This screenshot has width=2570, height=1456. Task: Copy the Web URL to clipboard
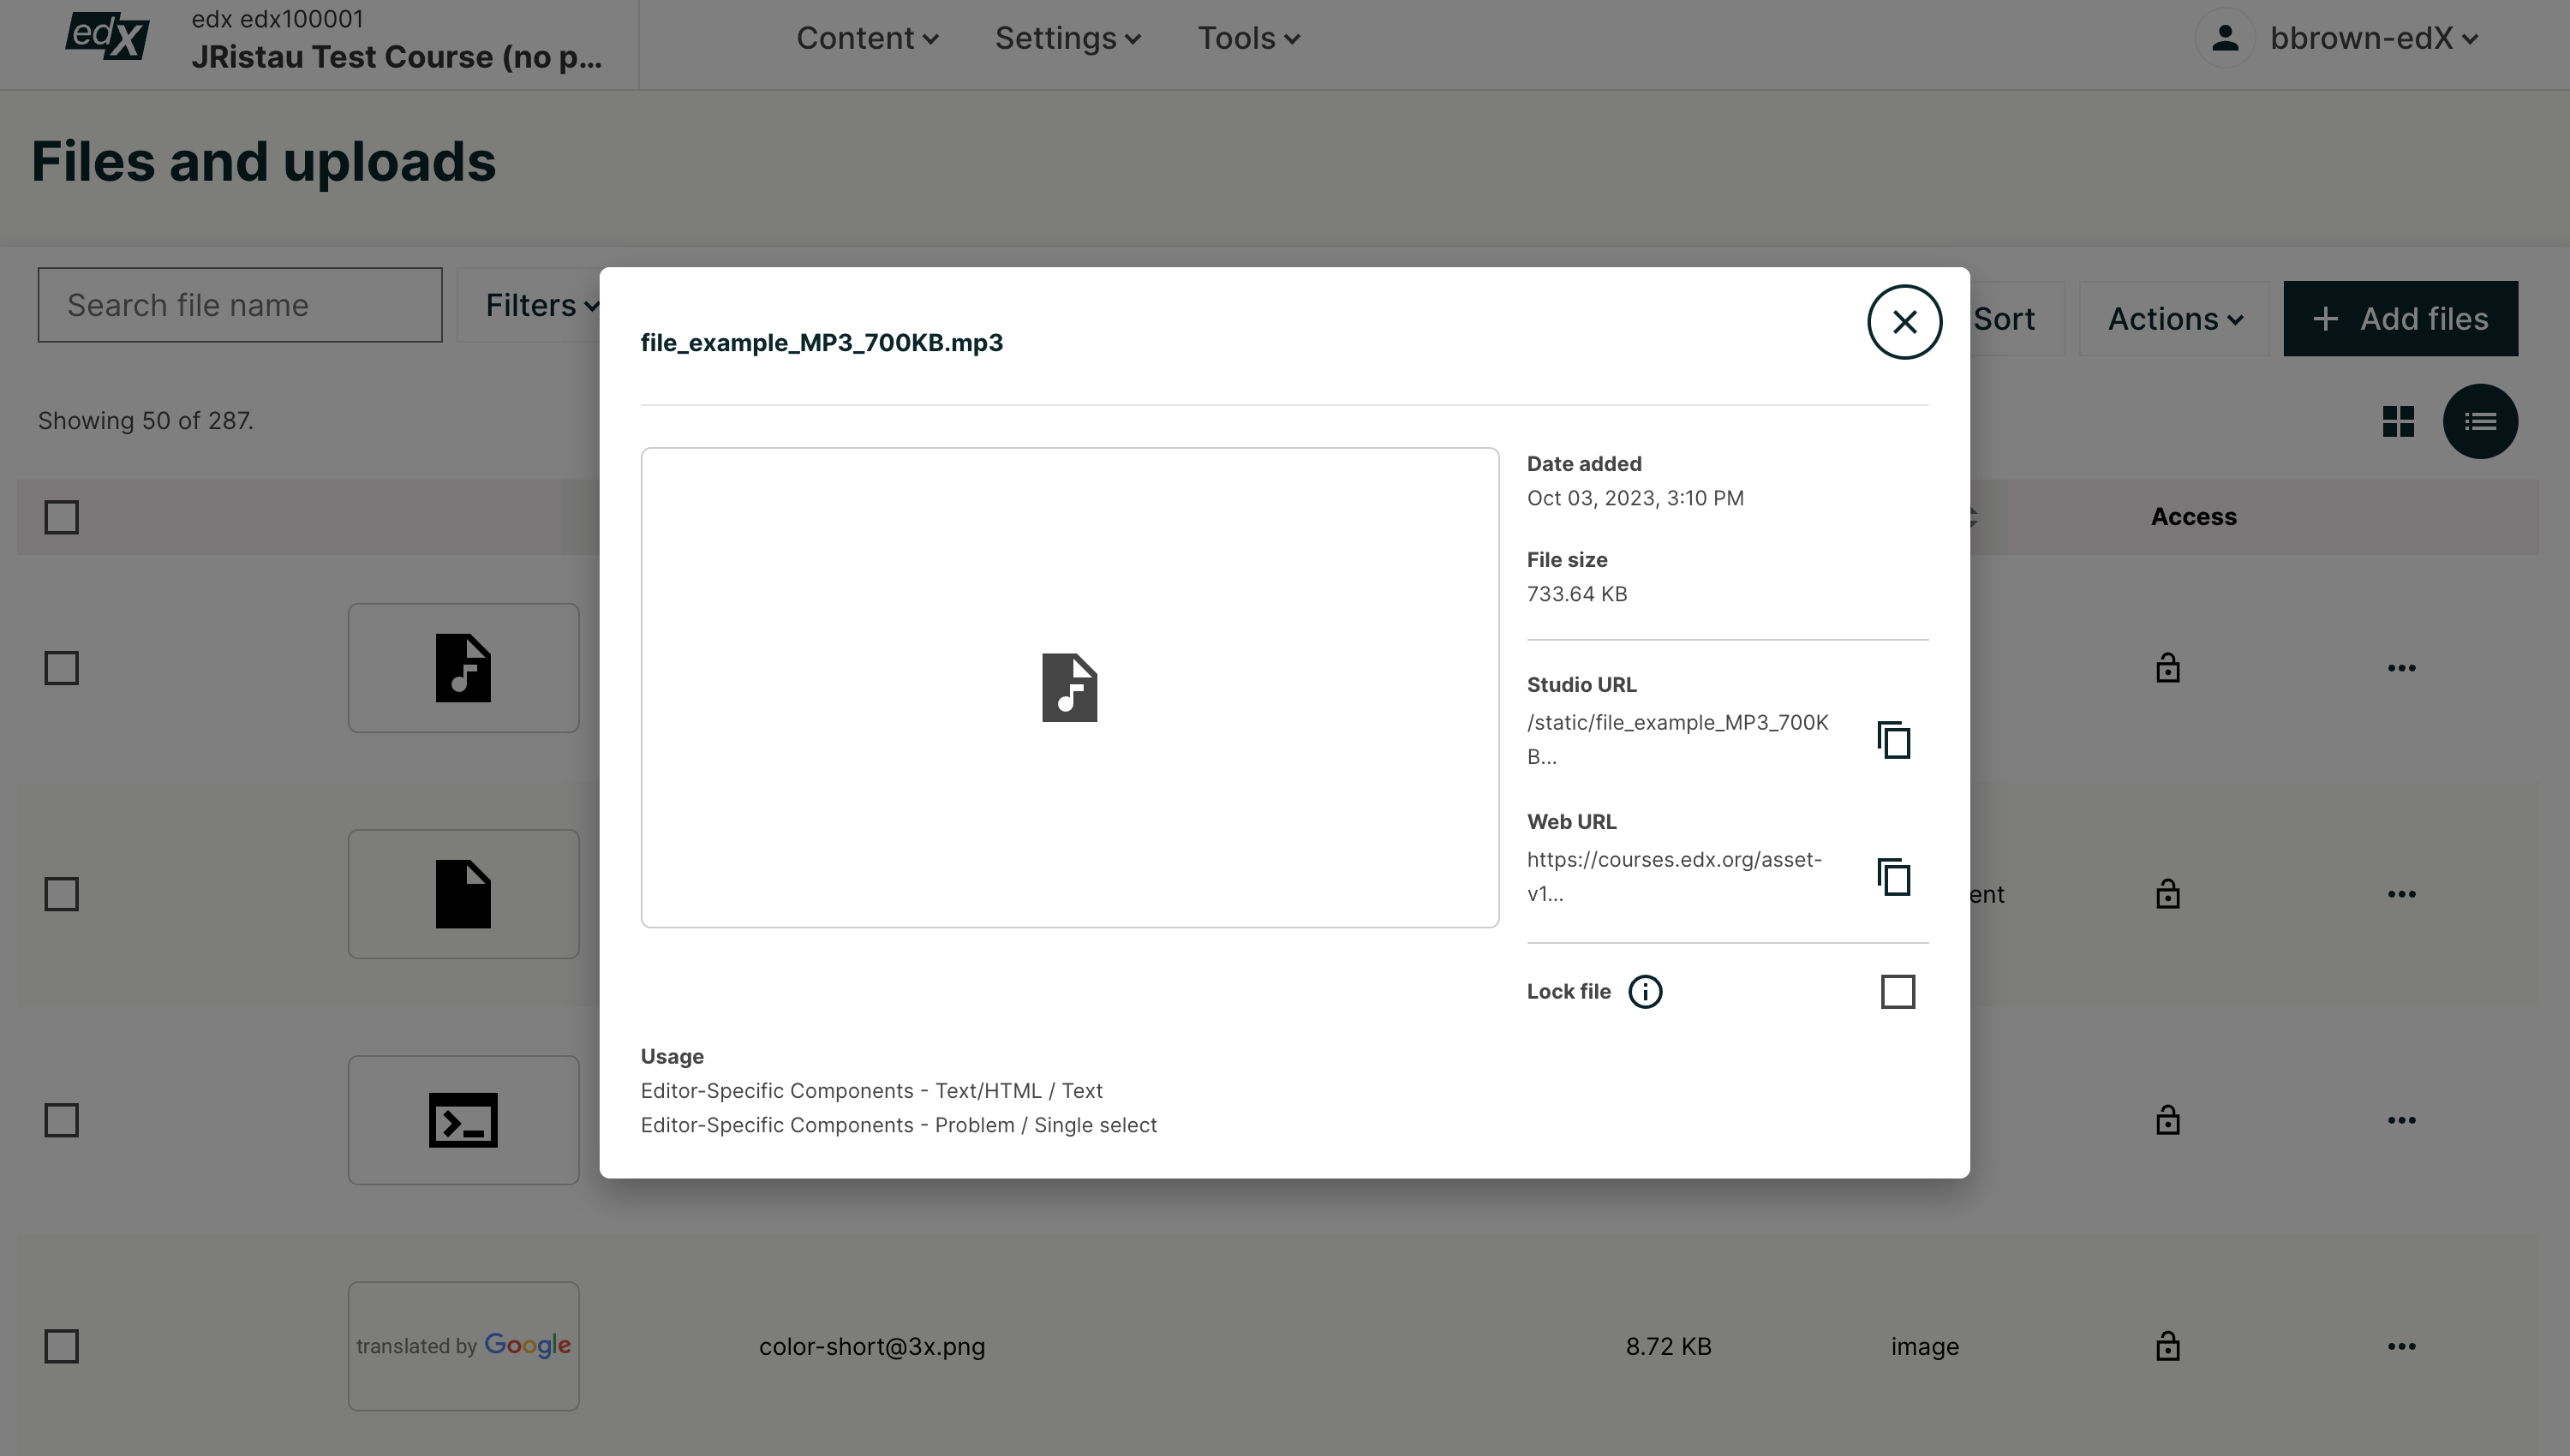(1895, 877)
